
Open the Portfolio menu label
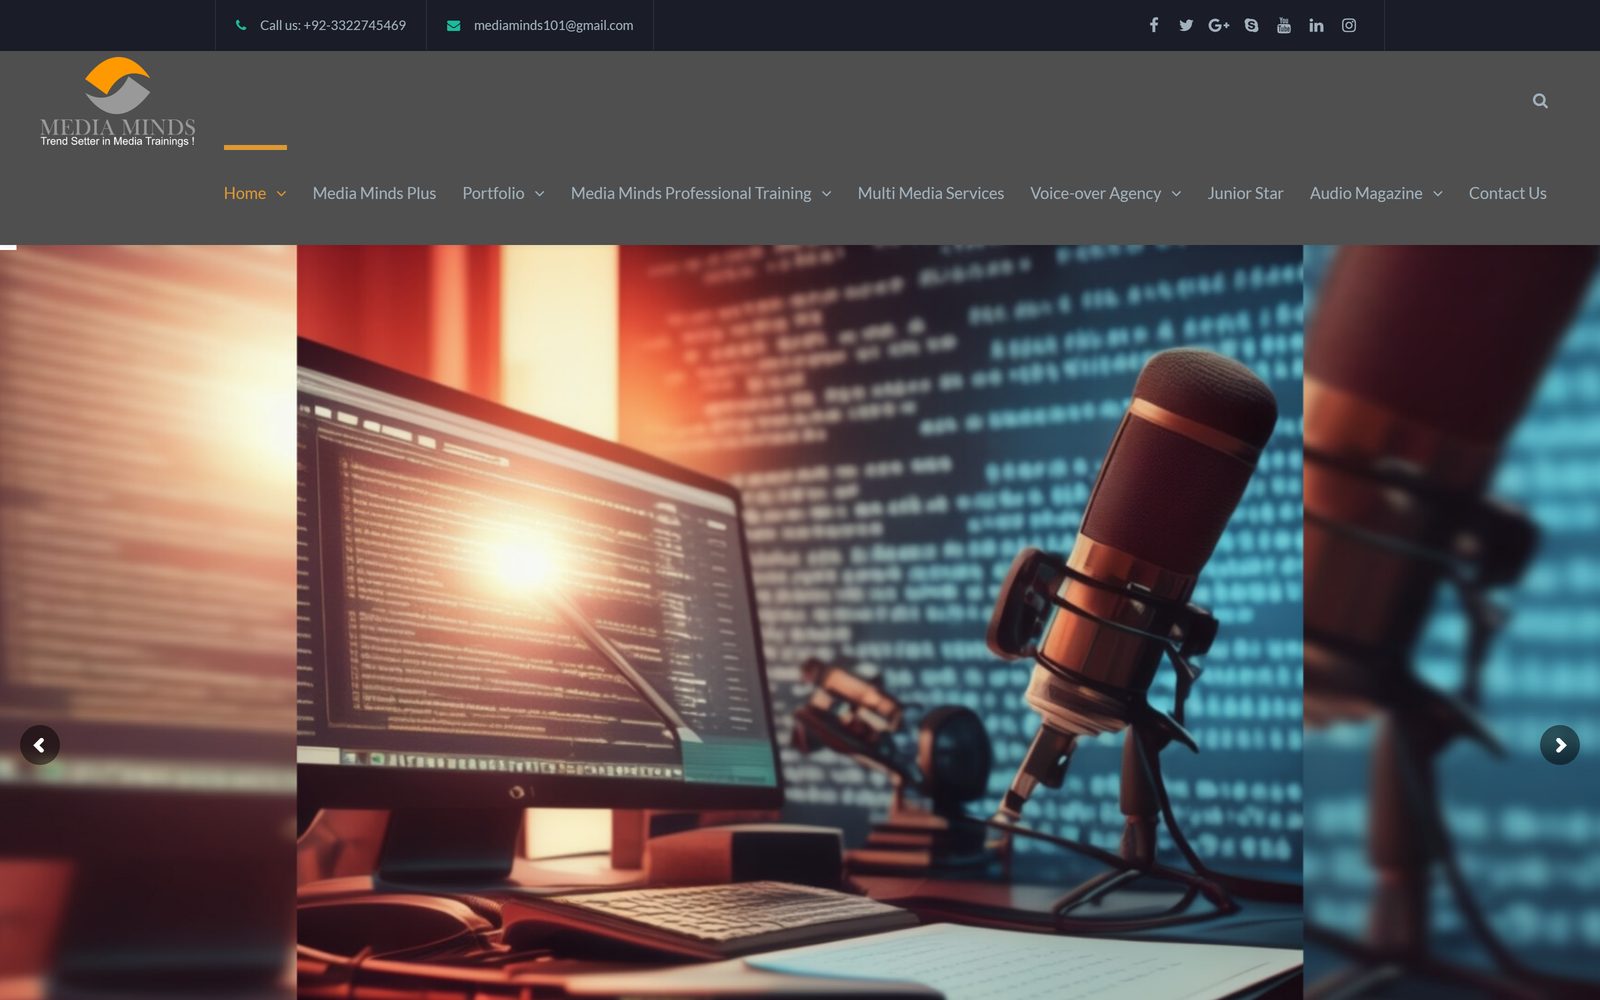[x=493, y=193]
